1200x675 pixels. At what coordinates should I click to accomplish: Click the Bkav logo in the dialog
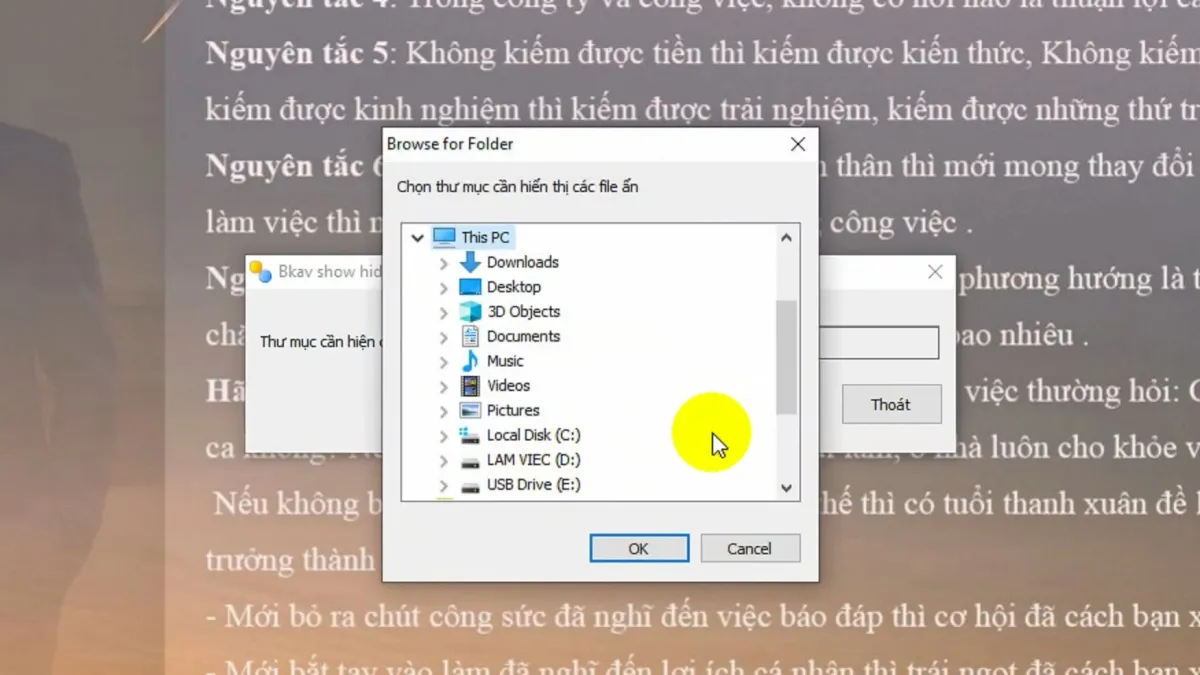click(262, 269)
